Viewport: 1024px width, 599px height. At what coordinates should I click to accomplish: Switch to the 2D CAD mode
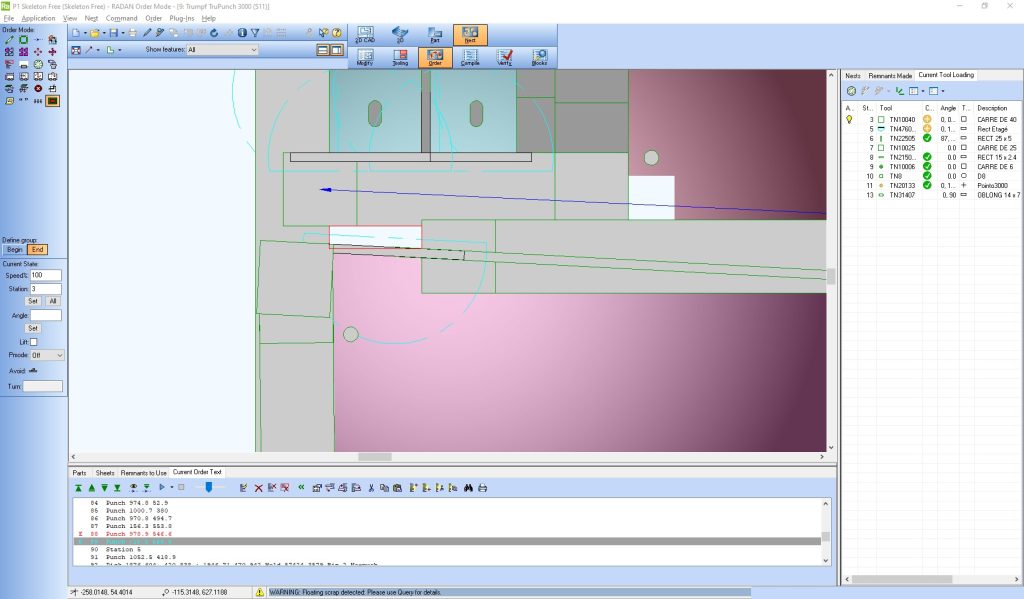click(x=365, y=35)
